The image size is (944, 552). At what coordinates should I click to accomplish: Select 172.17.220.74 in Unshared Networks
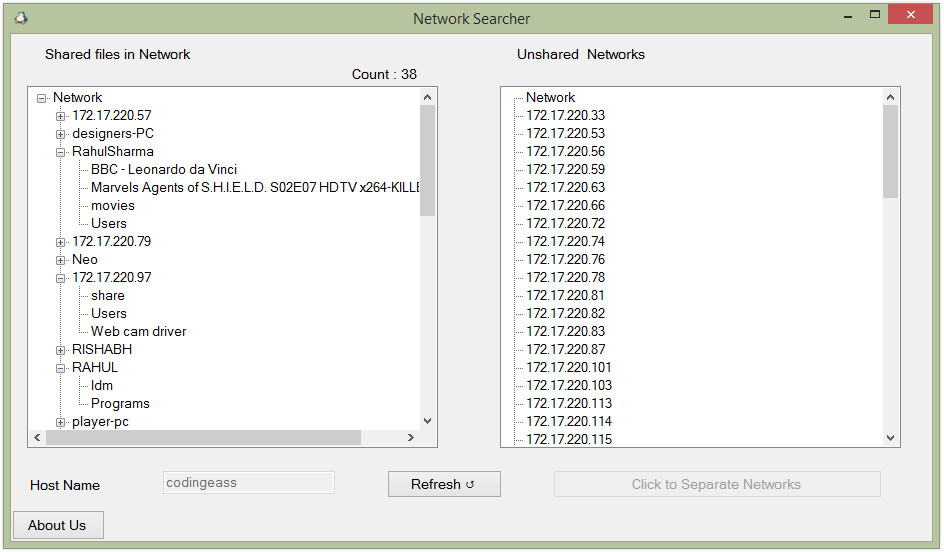point(565,241)
